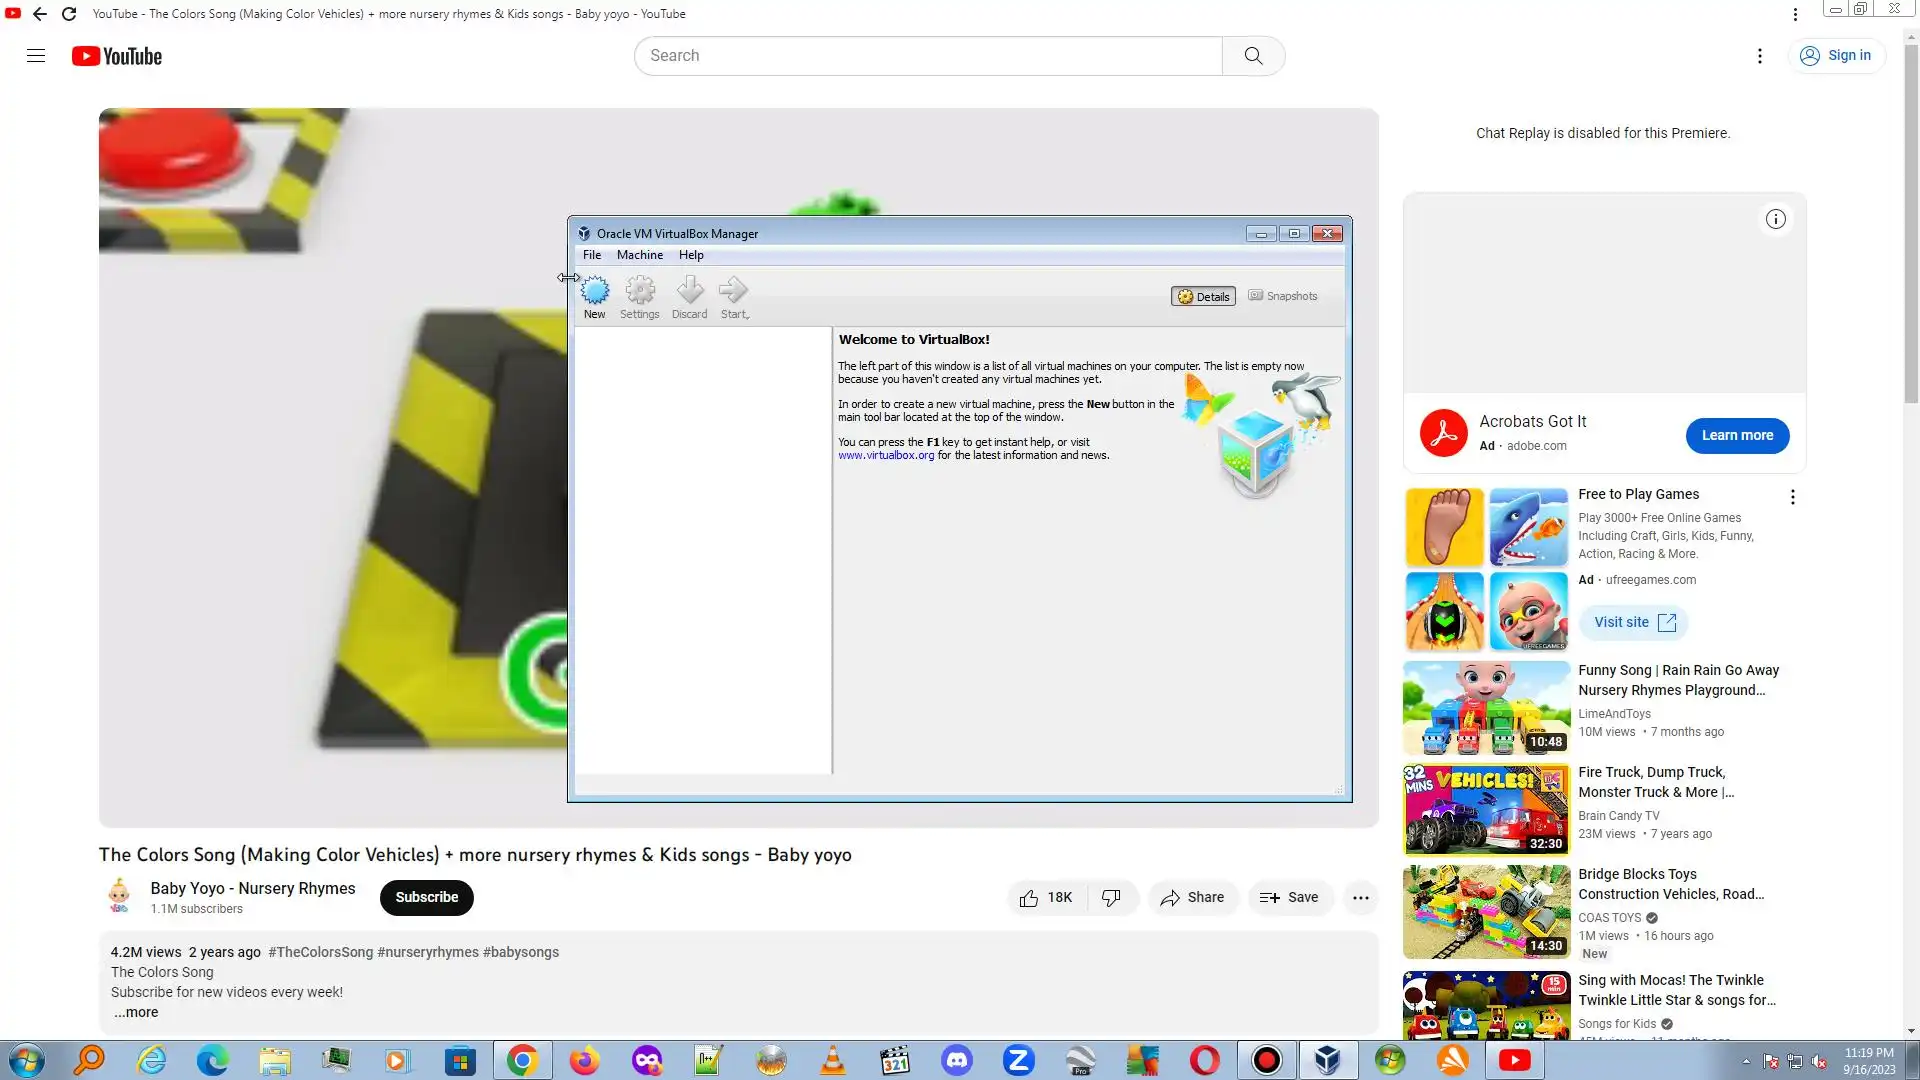The height and width of the screenshot is (1080, 1920).
Task: Click the New virtual machine icon
Action: pos(595,291)
